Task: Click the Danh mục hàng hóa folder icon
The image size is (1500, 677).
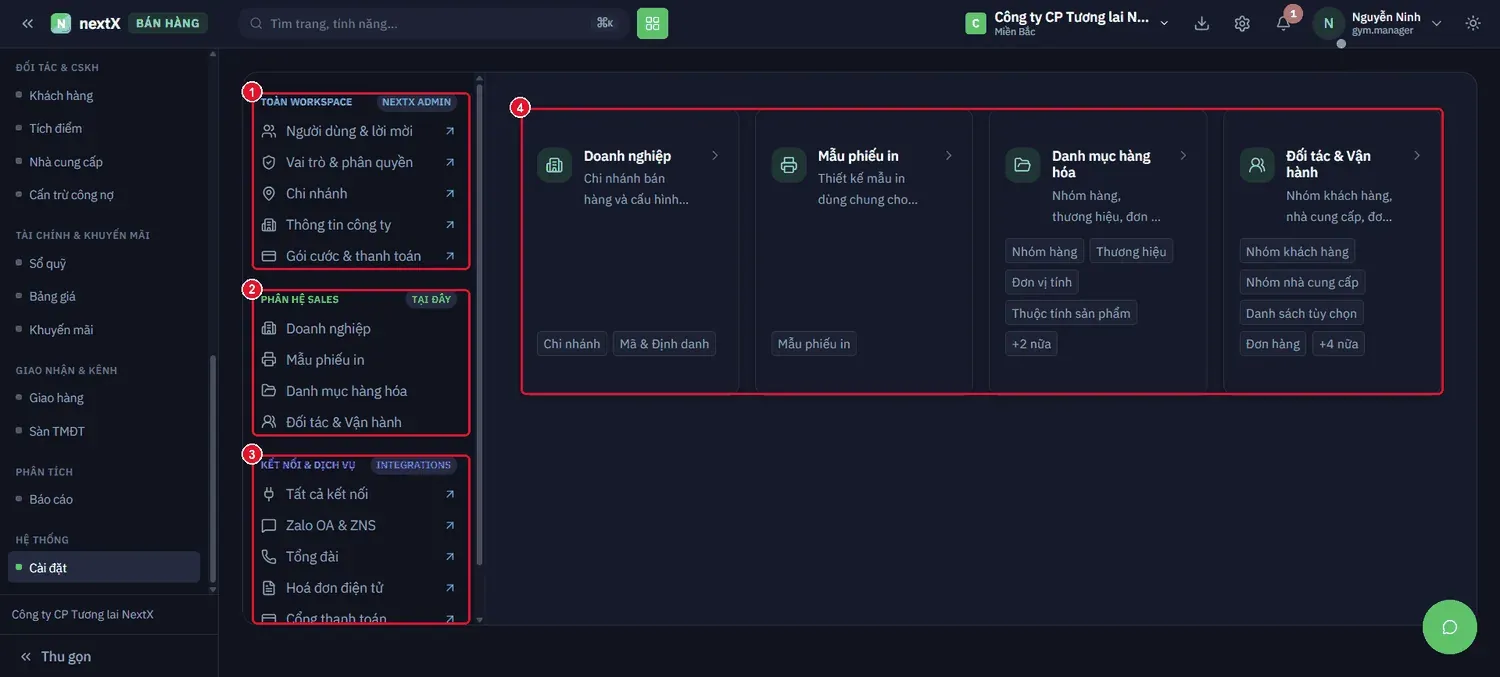Action: pyautogui.click(x=1022, y=165)
